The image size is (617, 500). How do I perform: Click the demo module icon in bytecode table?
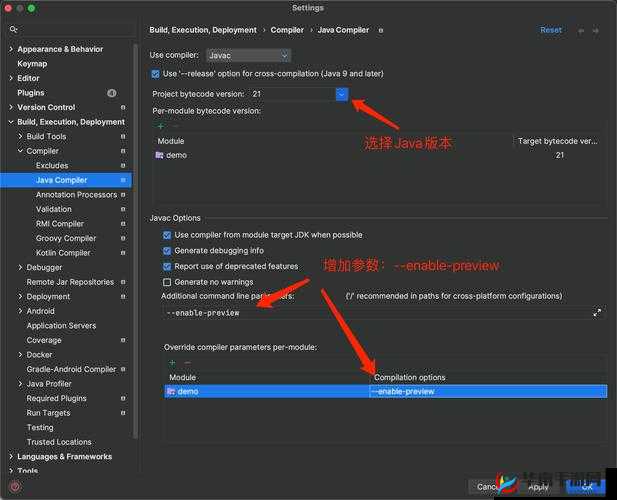(x=159, y=155)
